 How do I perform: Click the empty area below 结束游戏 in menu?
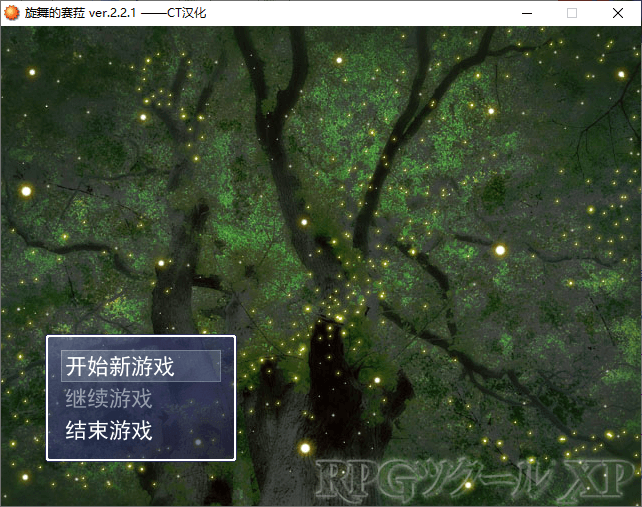[x=140, y=451]
